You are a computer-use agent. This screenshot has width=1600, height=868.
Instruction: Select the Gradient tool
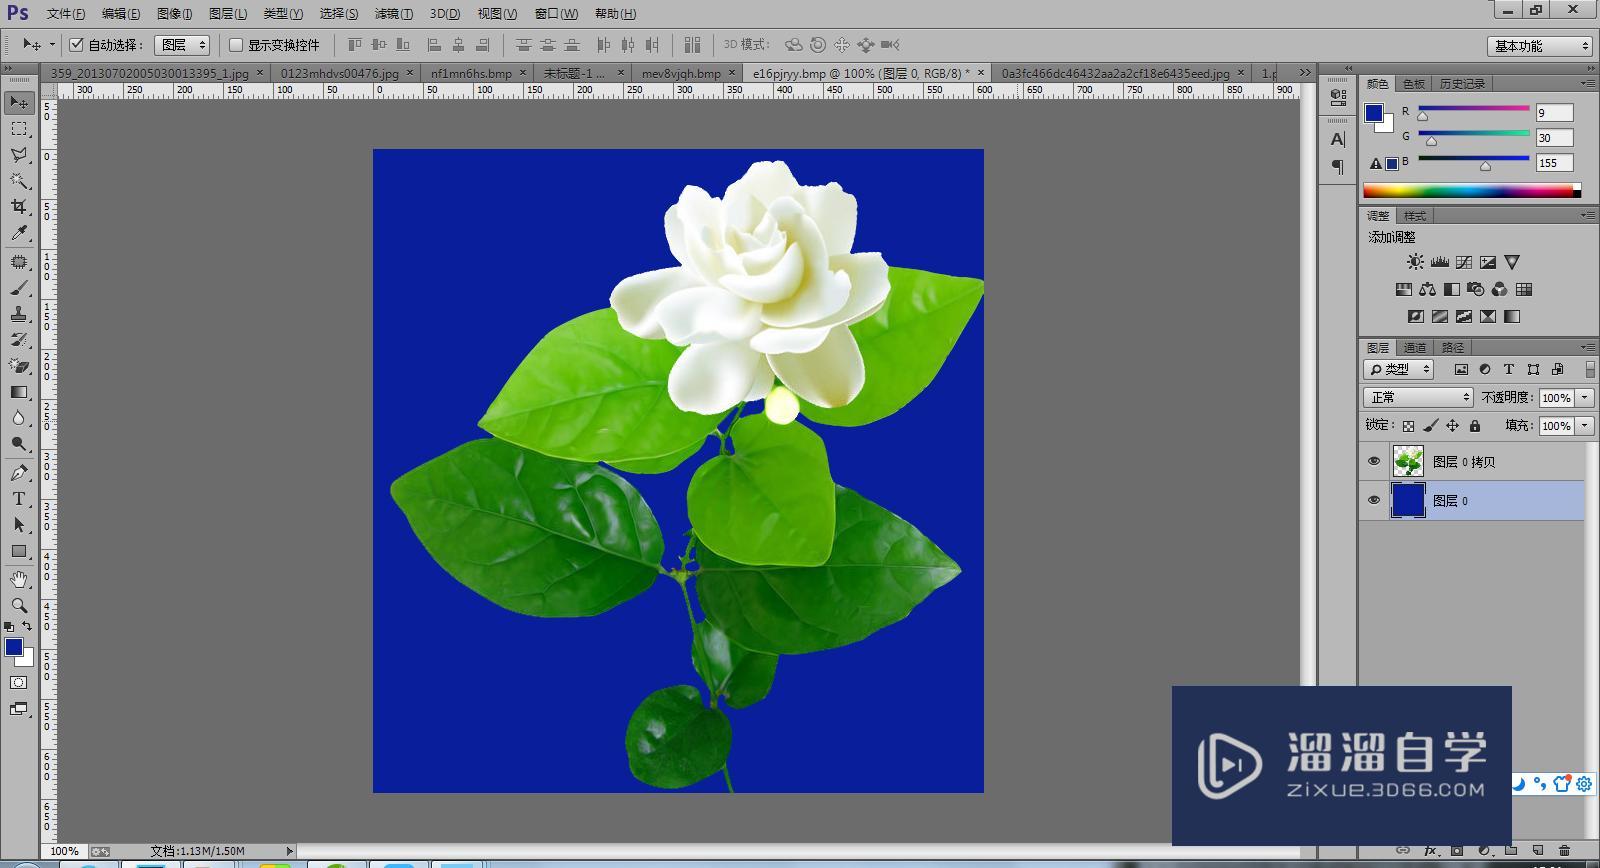click(x=18, y=392)
